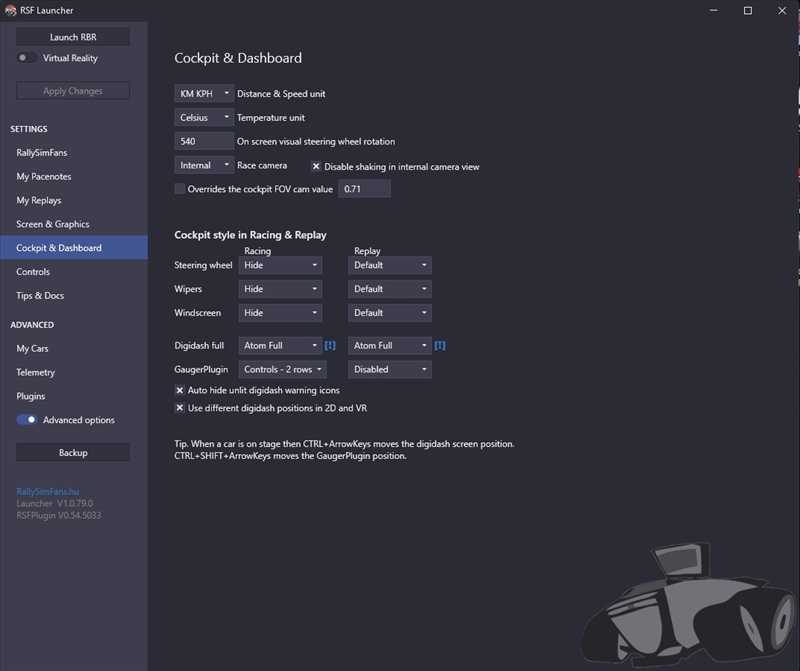Expand the Celsius temperature unit dropdown
This screenshot has width=800, height=671.
coord(204,118)
